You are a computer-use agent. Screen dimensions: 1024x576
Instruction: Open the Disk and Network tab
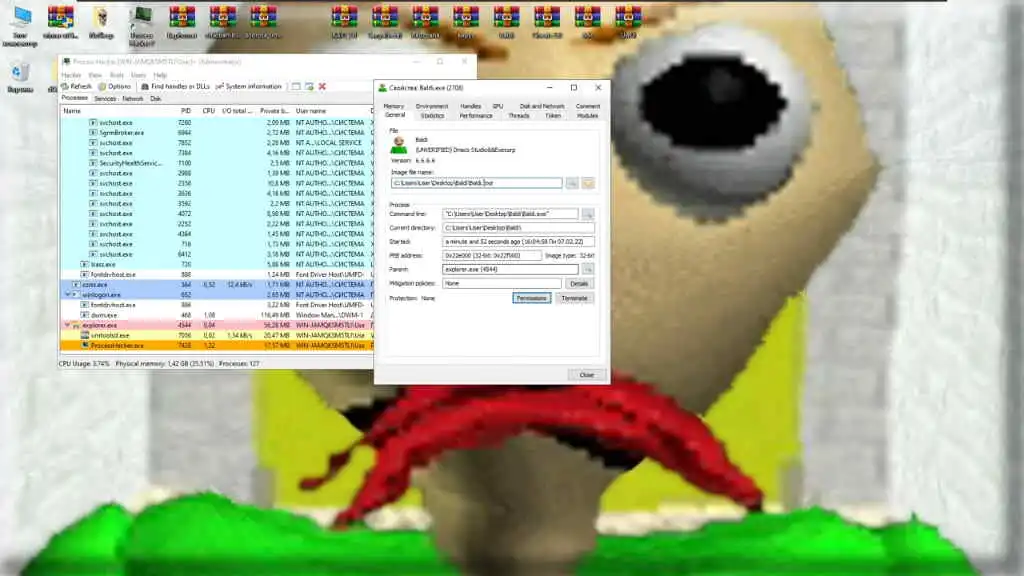coord(541,106)
